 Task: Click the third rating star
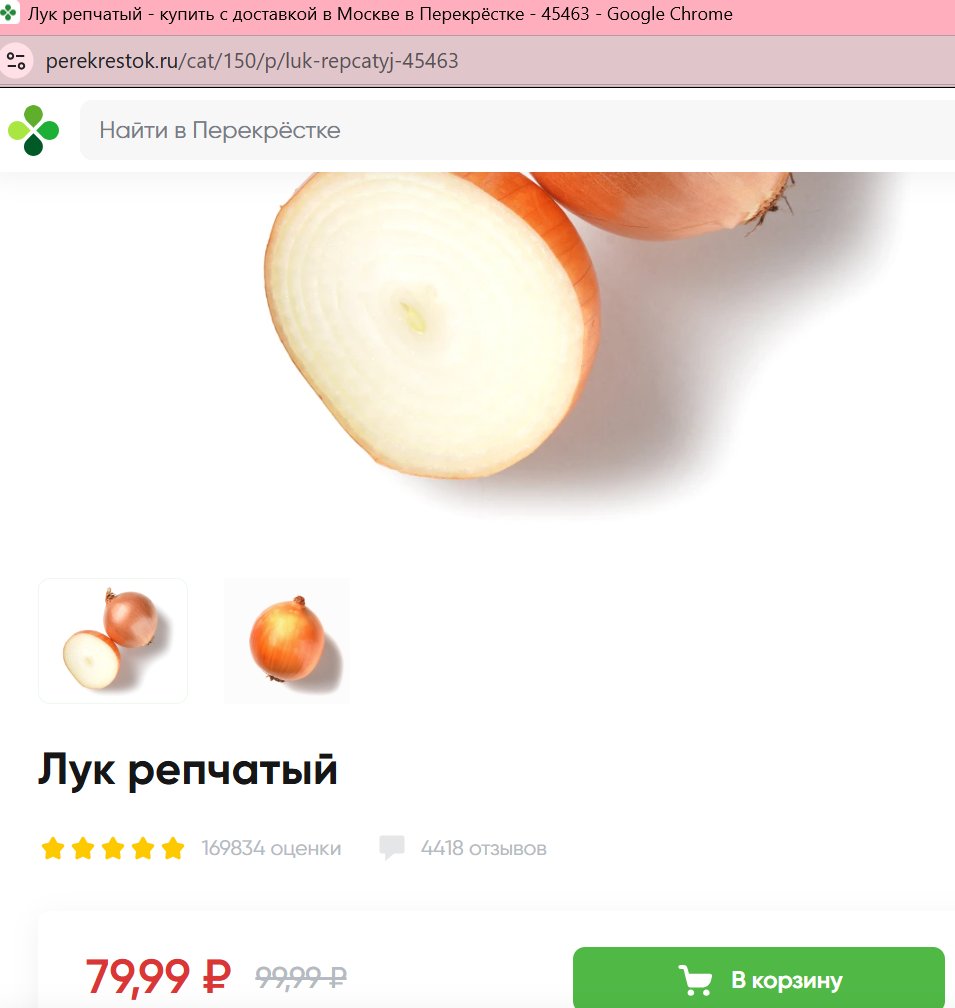tap(113, 848)
